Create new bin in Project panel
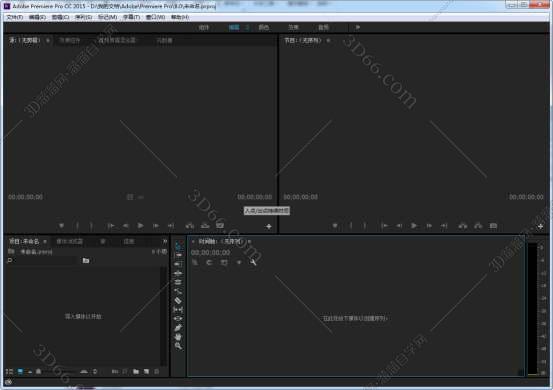 (x=136, y=371)
